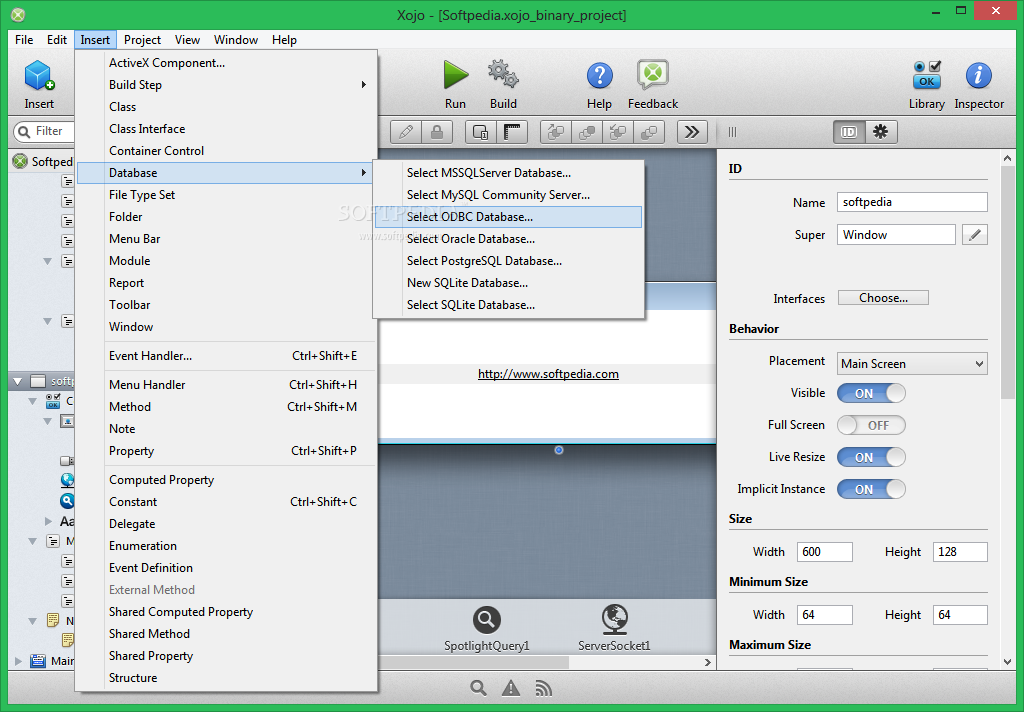Viewport: 1024px width, 712px height.
Task: Expand the MainMenuBar tree node
Action: point(18,661)
